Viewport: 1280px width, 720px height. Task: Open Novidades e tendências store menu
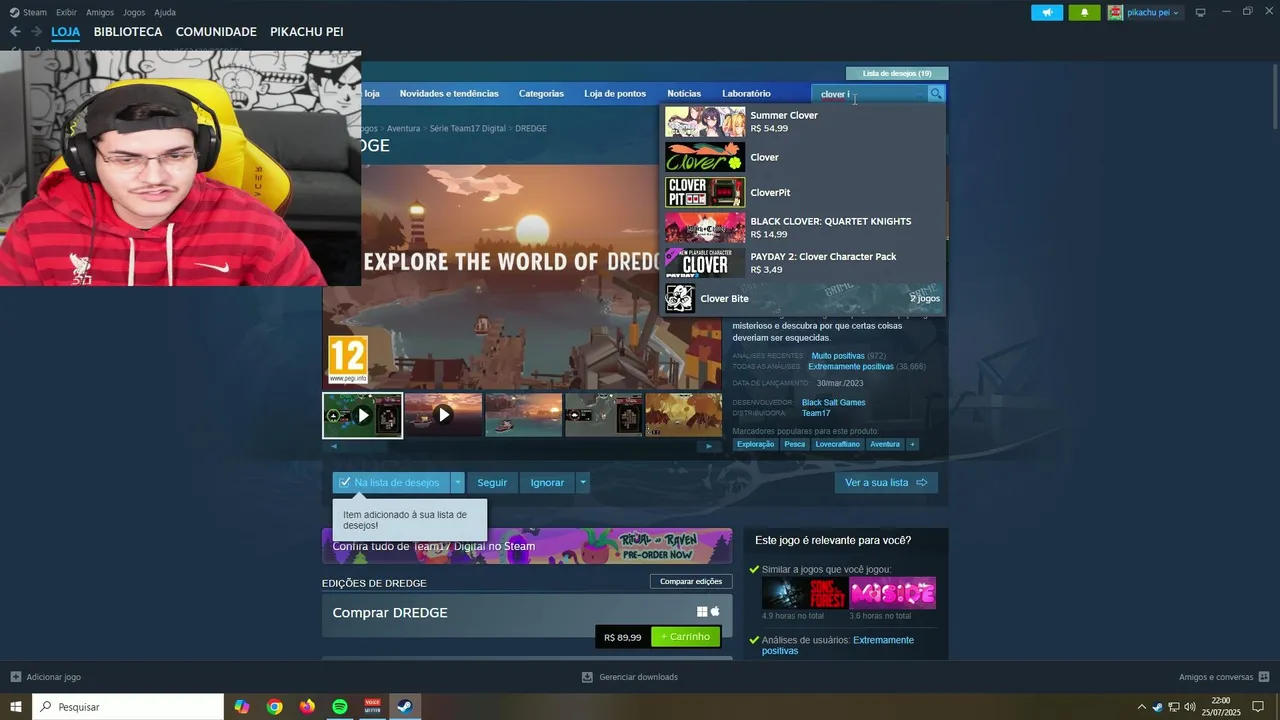click(x=449, y=94)
